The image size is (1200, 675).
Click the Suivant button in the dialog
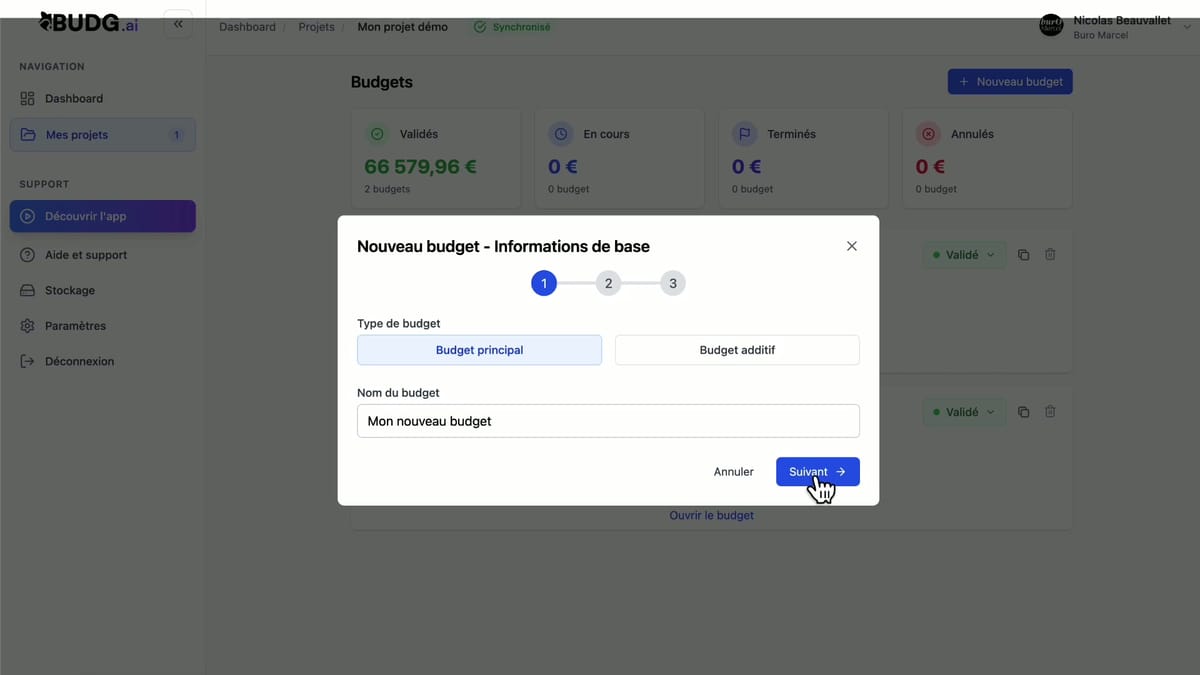coord(817,471)
